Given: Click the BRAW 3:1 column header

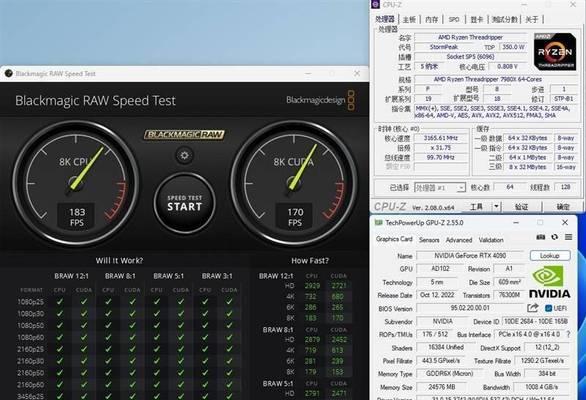Looking at the screenshot, I should (x=217, y=276).
